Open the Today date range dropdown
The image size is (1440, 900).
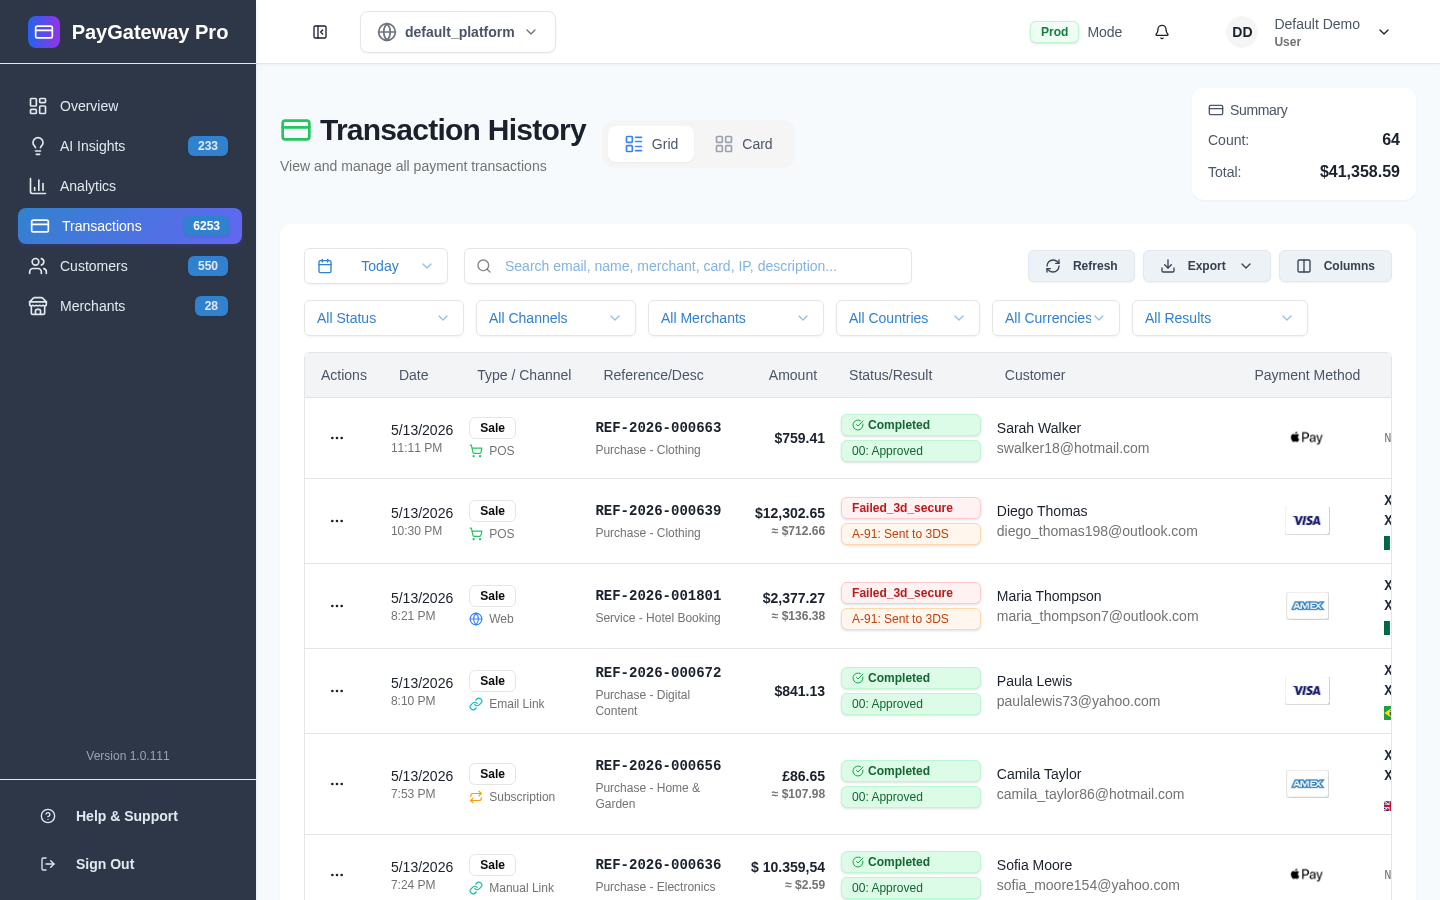point(376,266)
